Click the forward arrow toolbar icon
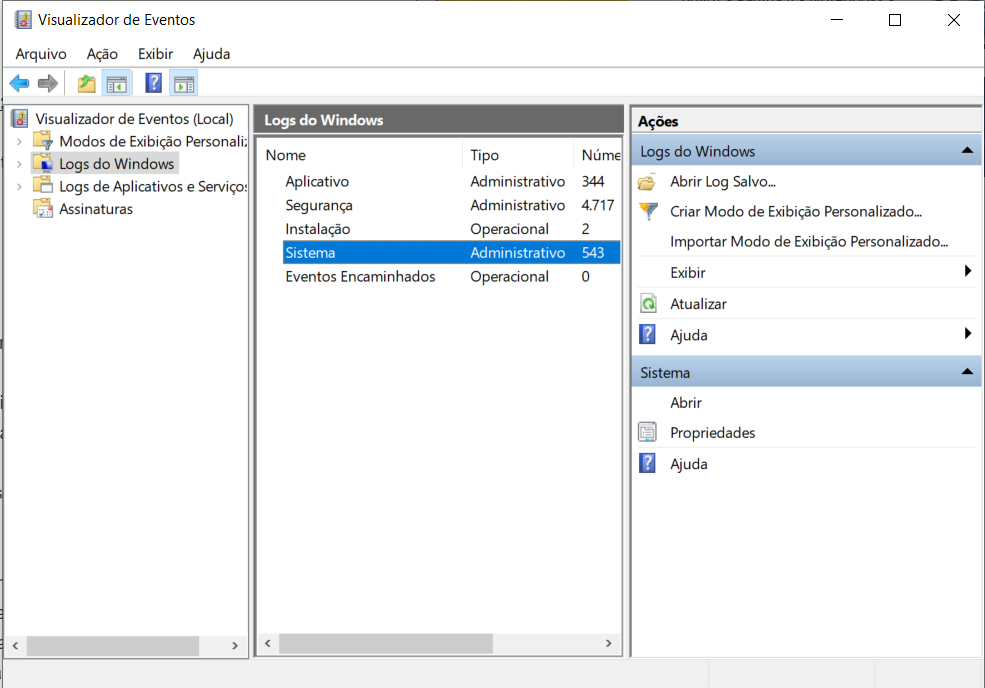Viewport: 985px width, 688px height. click(47, 84)
